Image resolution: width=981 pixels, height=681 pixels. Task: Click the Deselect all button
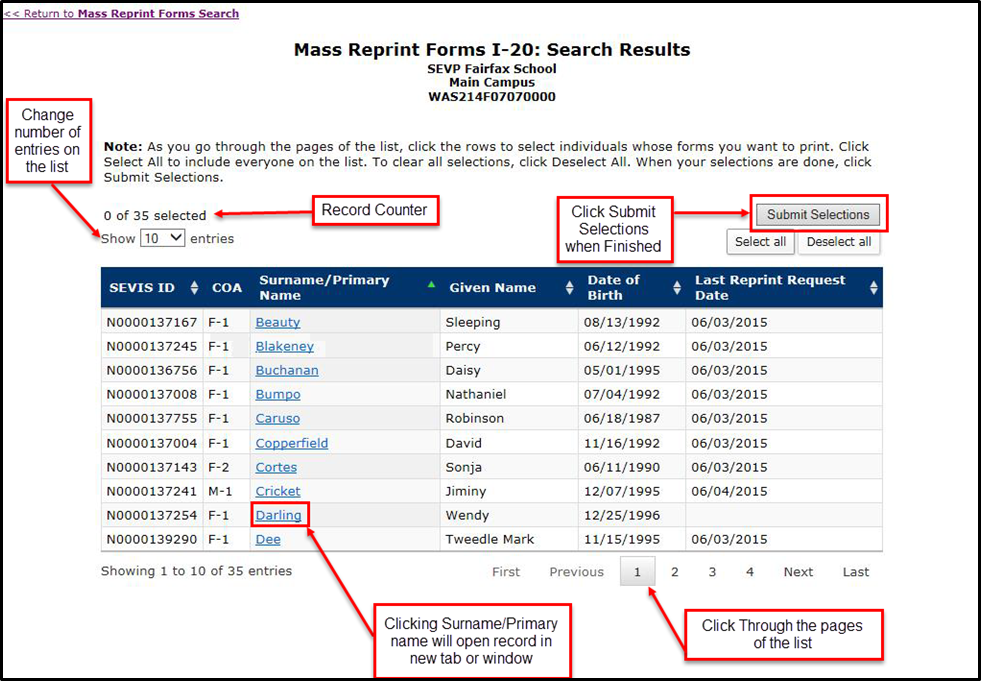coord(839,242)
